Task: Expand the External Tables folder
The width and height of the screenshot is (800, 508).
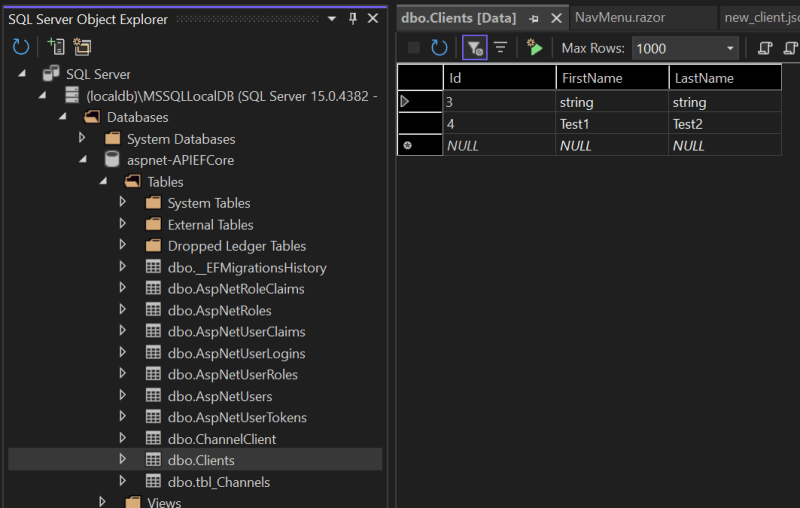Action: click(122, 223)
